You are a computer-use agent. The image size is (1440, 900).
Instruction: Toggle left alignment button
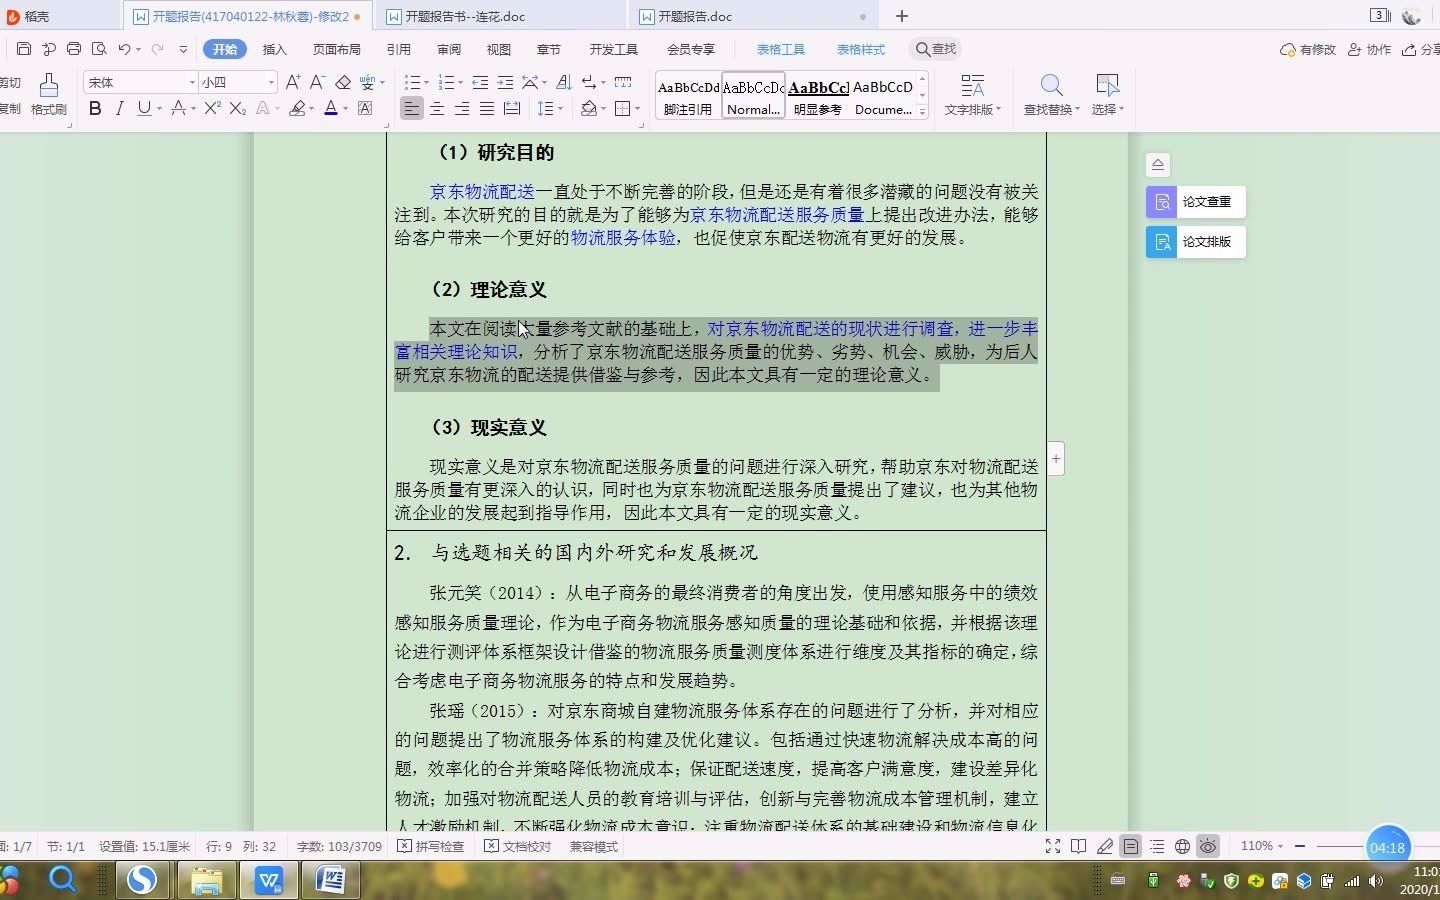(412, 108)
